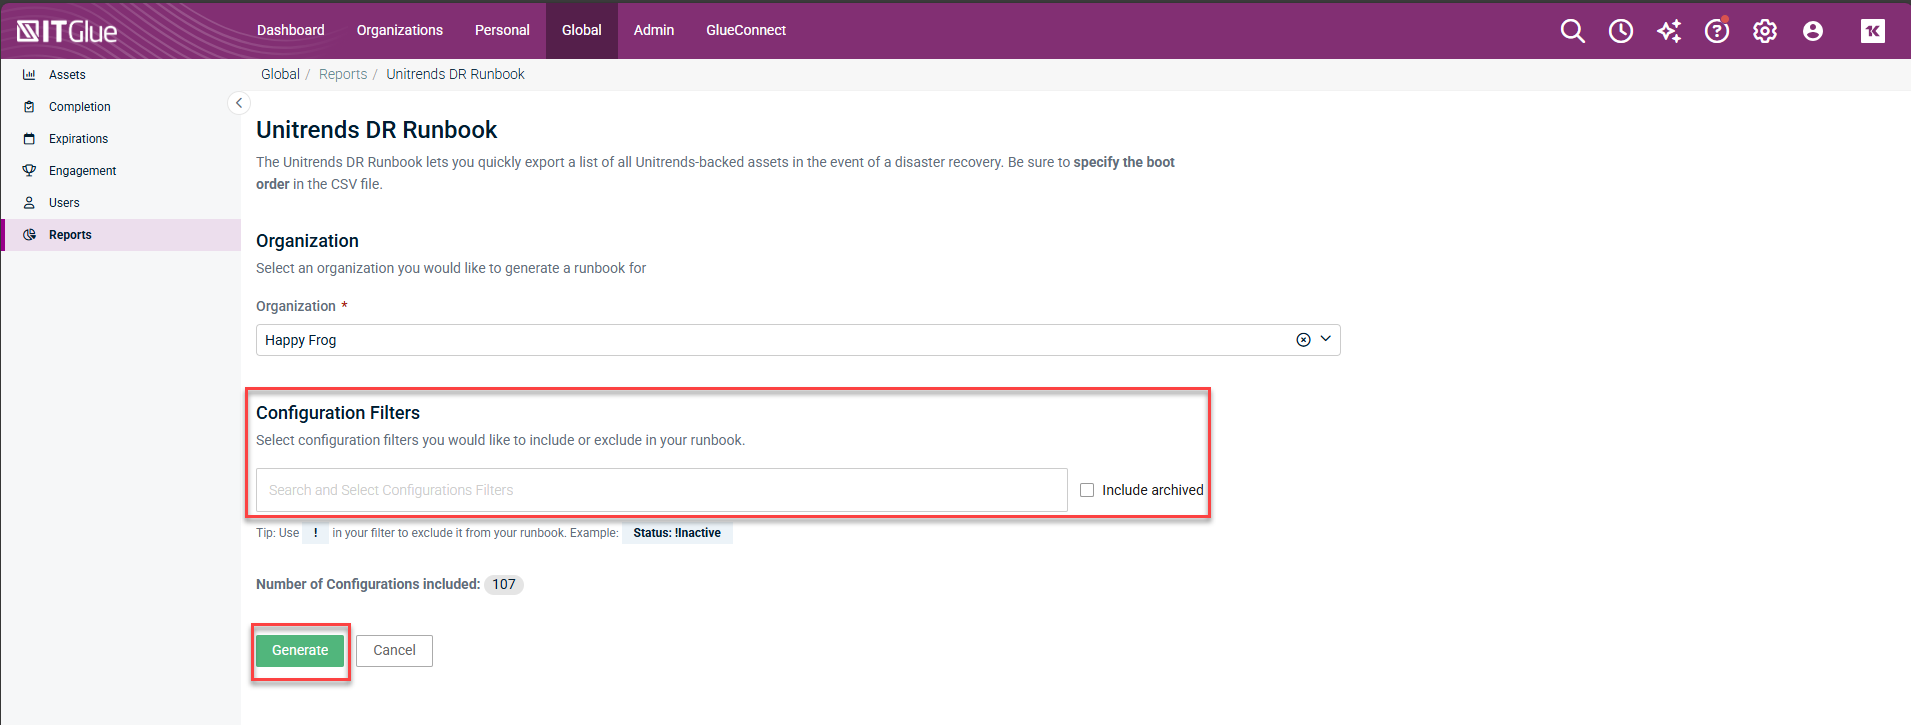Select Expirations in the sidebar
Image resolution: width=1911 pixels, height=725 pixels.
tap(78, 139)
